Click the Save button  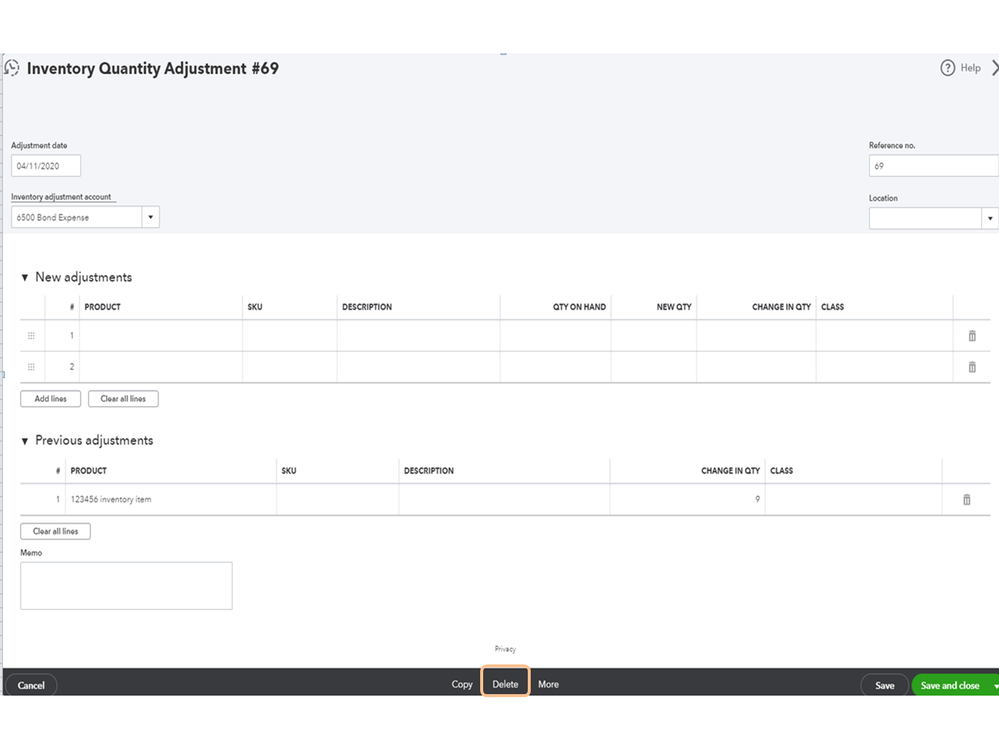884,685
